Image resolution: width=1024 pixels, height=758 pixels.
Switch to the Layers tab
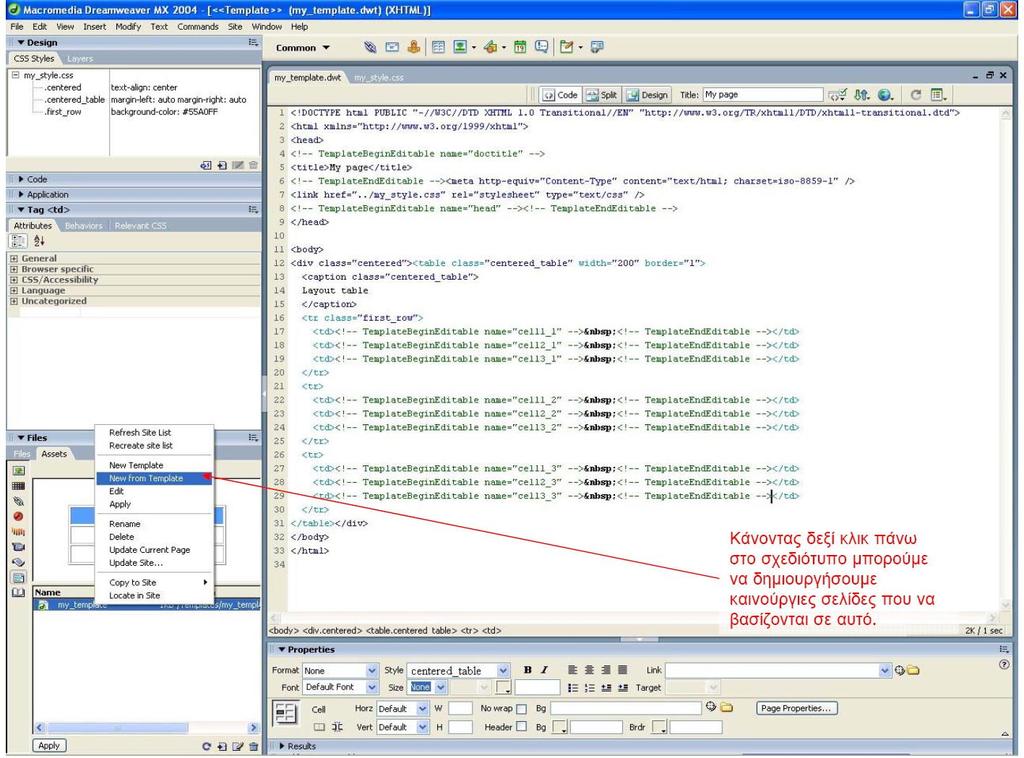click(x=80, y=59)
